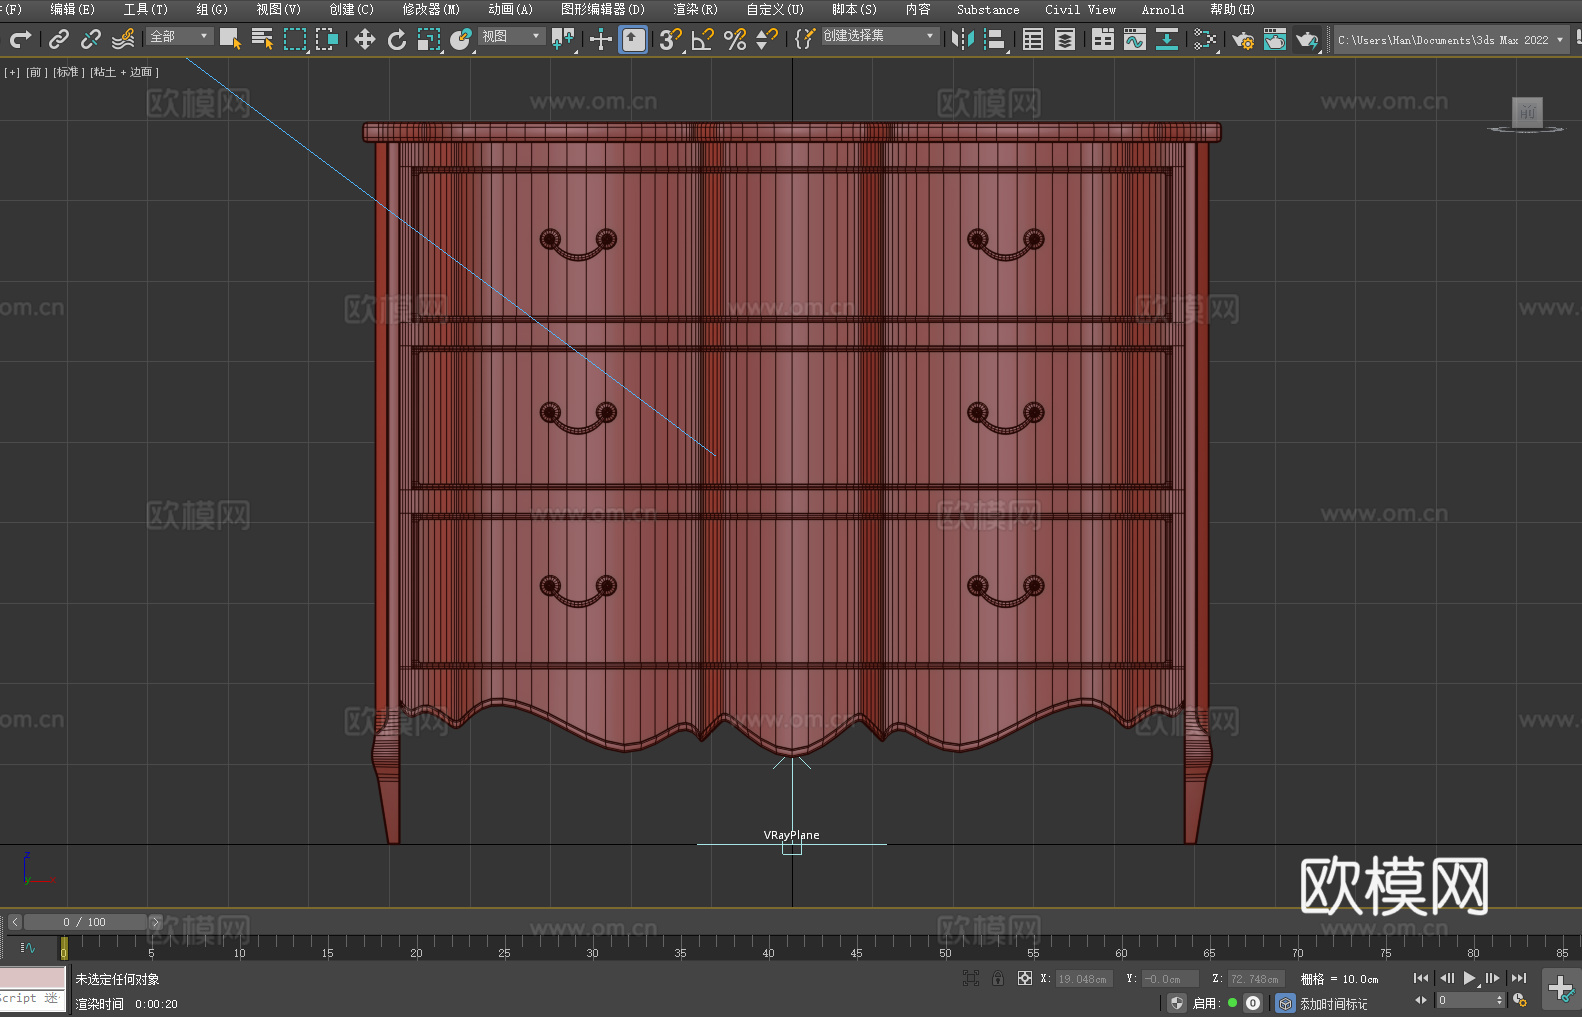Click the Bind to Space Warp icon

[123, 39]
